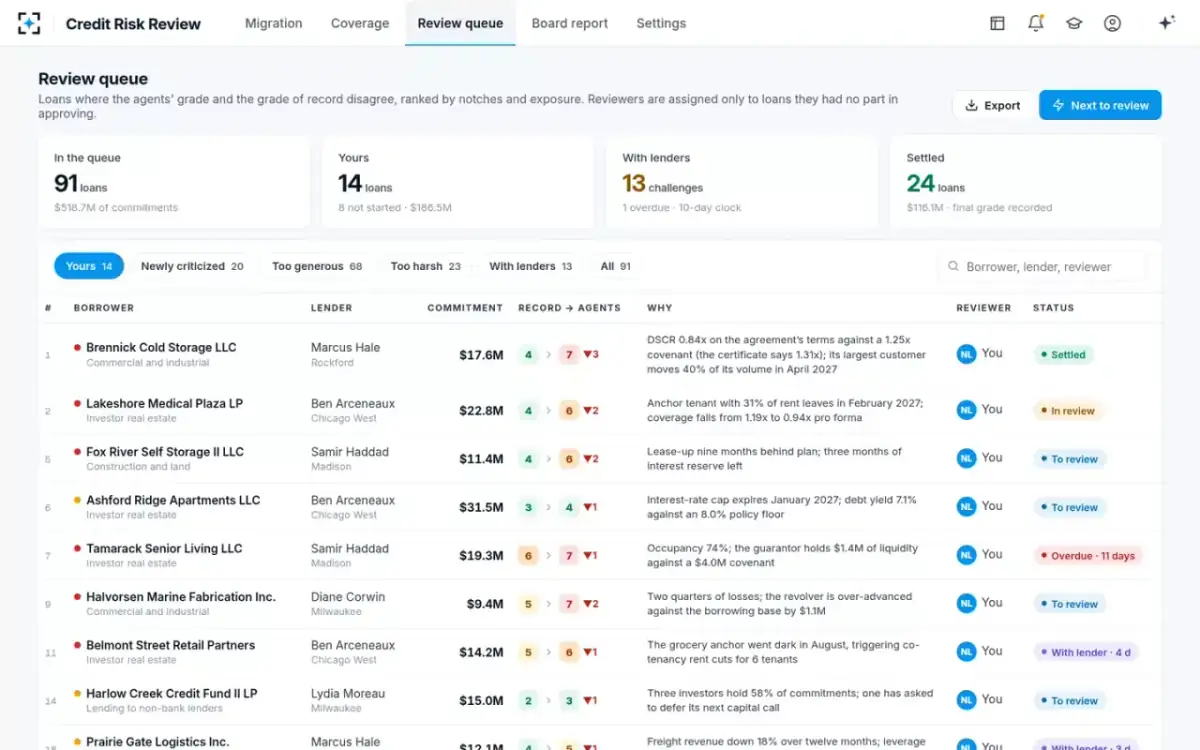This screenshot has width=1200, height=750.
Task: Click the NL reviewer avatar for Fox River Self Storage
Action: coord(966,458)
